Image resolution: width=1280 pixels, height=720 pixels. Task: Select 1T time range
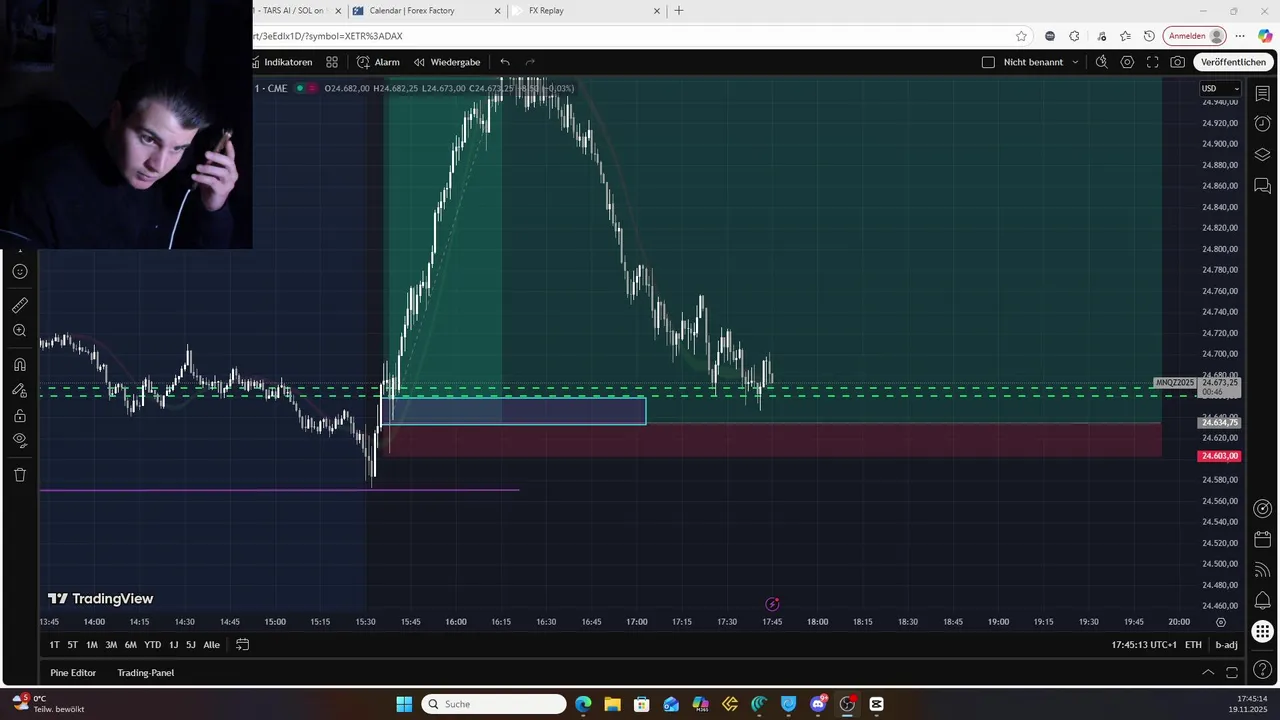click(54, 645)
